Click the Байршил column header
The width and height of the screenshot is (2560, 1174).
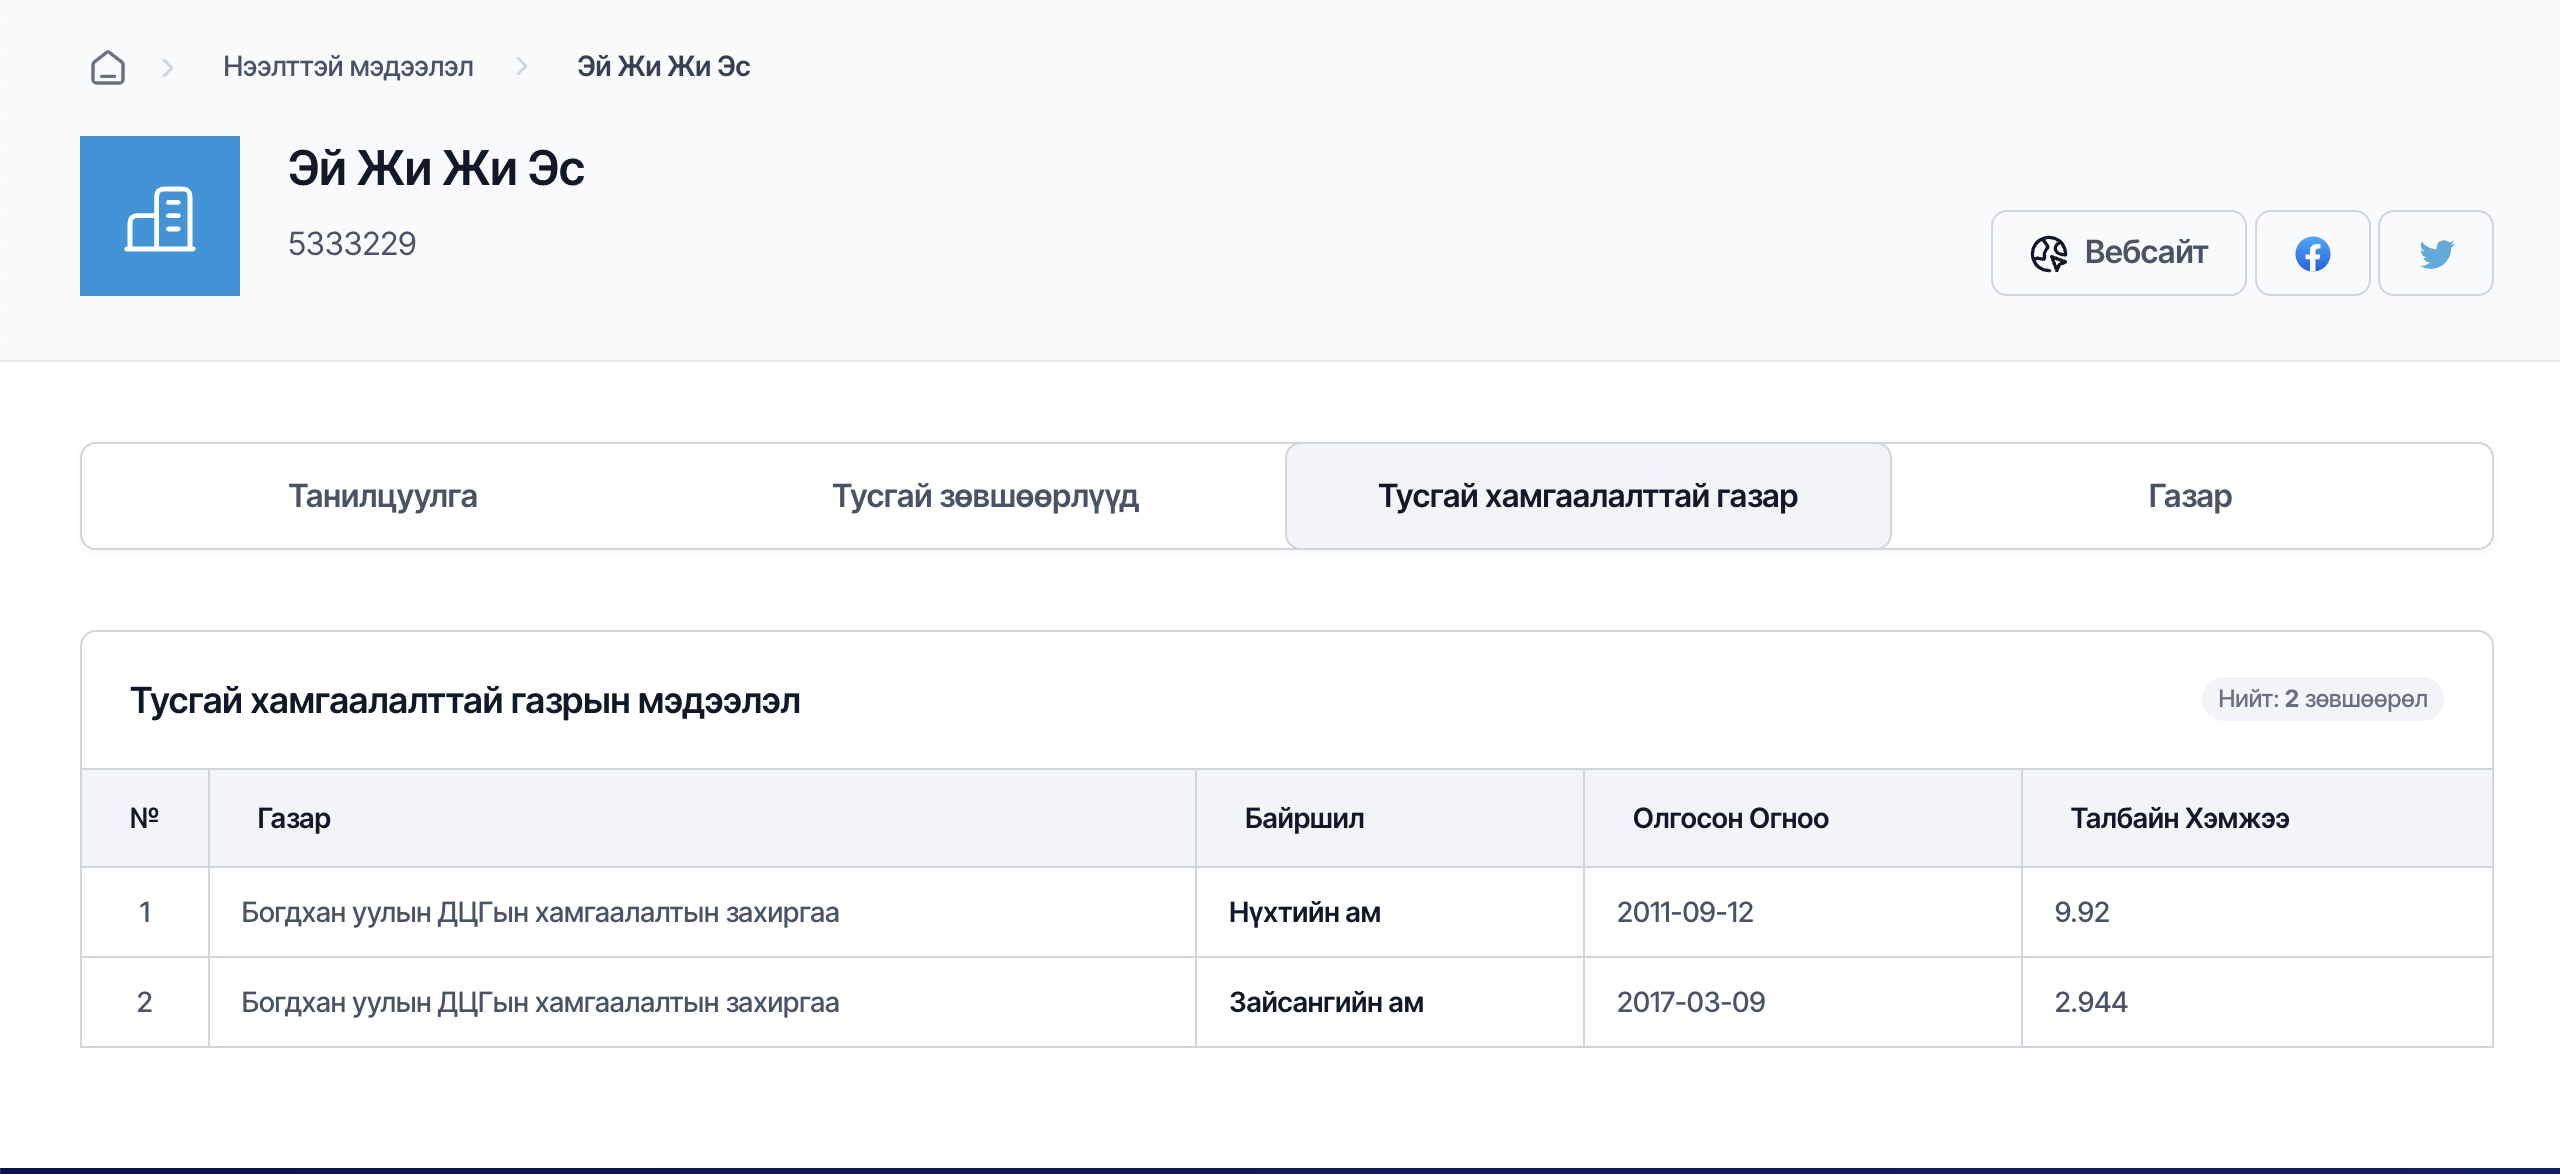pyautogui.click(x=1304, y=818)
